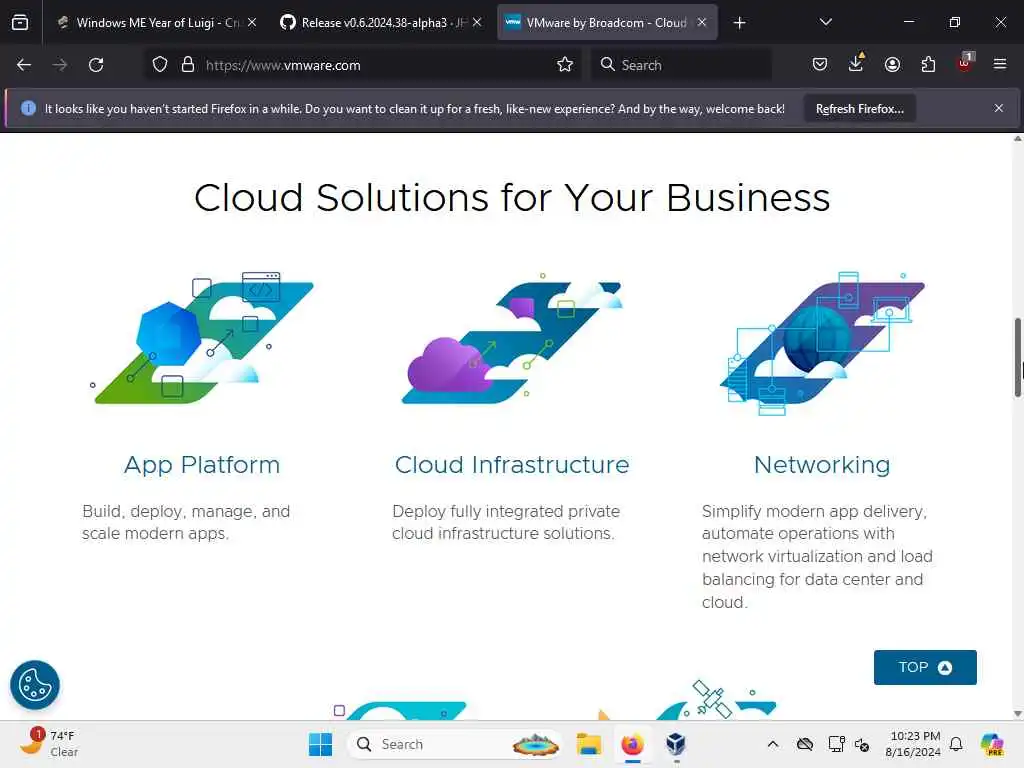This screenshot has width=1024, height=768.
Task: Open the Windows Start menu
Action: tap(320, 744)
